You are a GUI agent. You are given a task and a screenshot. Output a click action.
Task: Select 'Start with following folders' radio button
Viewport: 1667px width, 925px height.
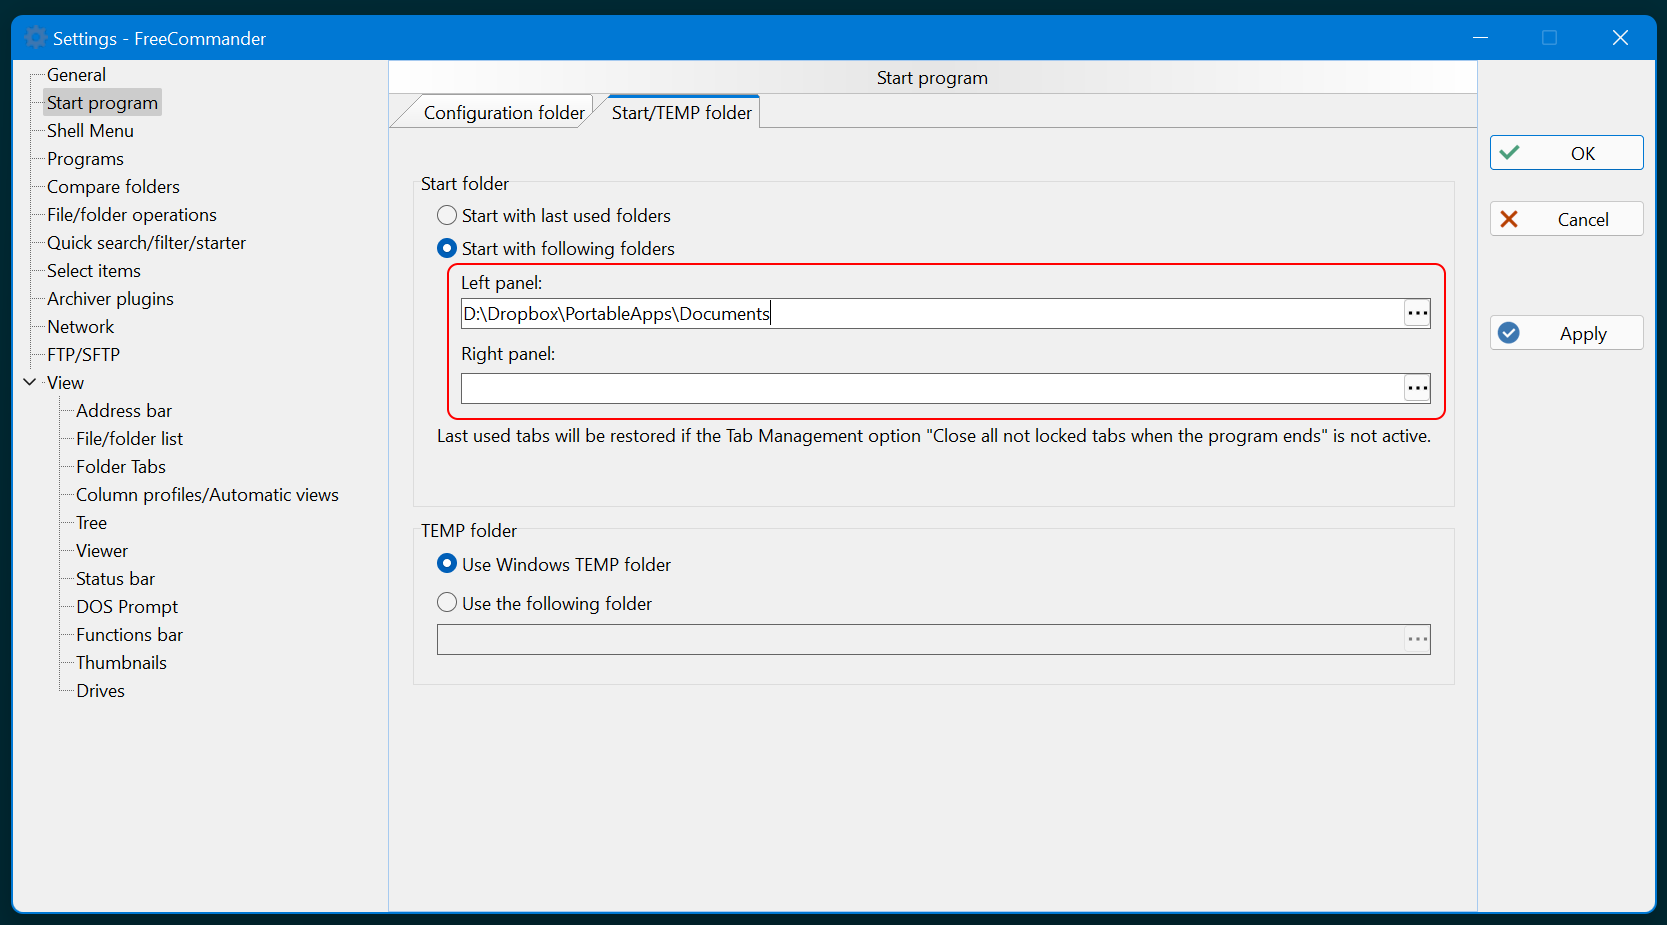tap(447, 249)
